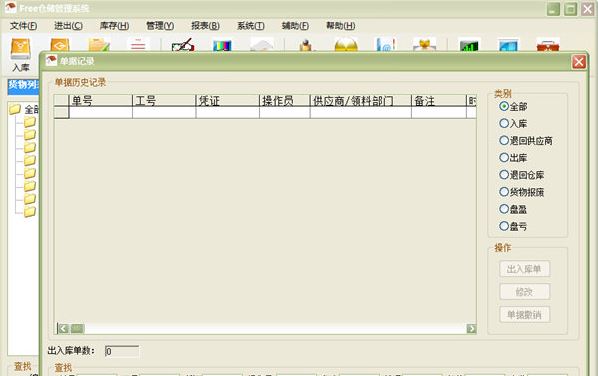Close the 单据记录 dialog
The width and height of the screenshot is (598, 376).
[x=579, y=61]
